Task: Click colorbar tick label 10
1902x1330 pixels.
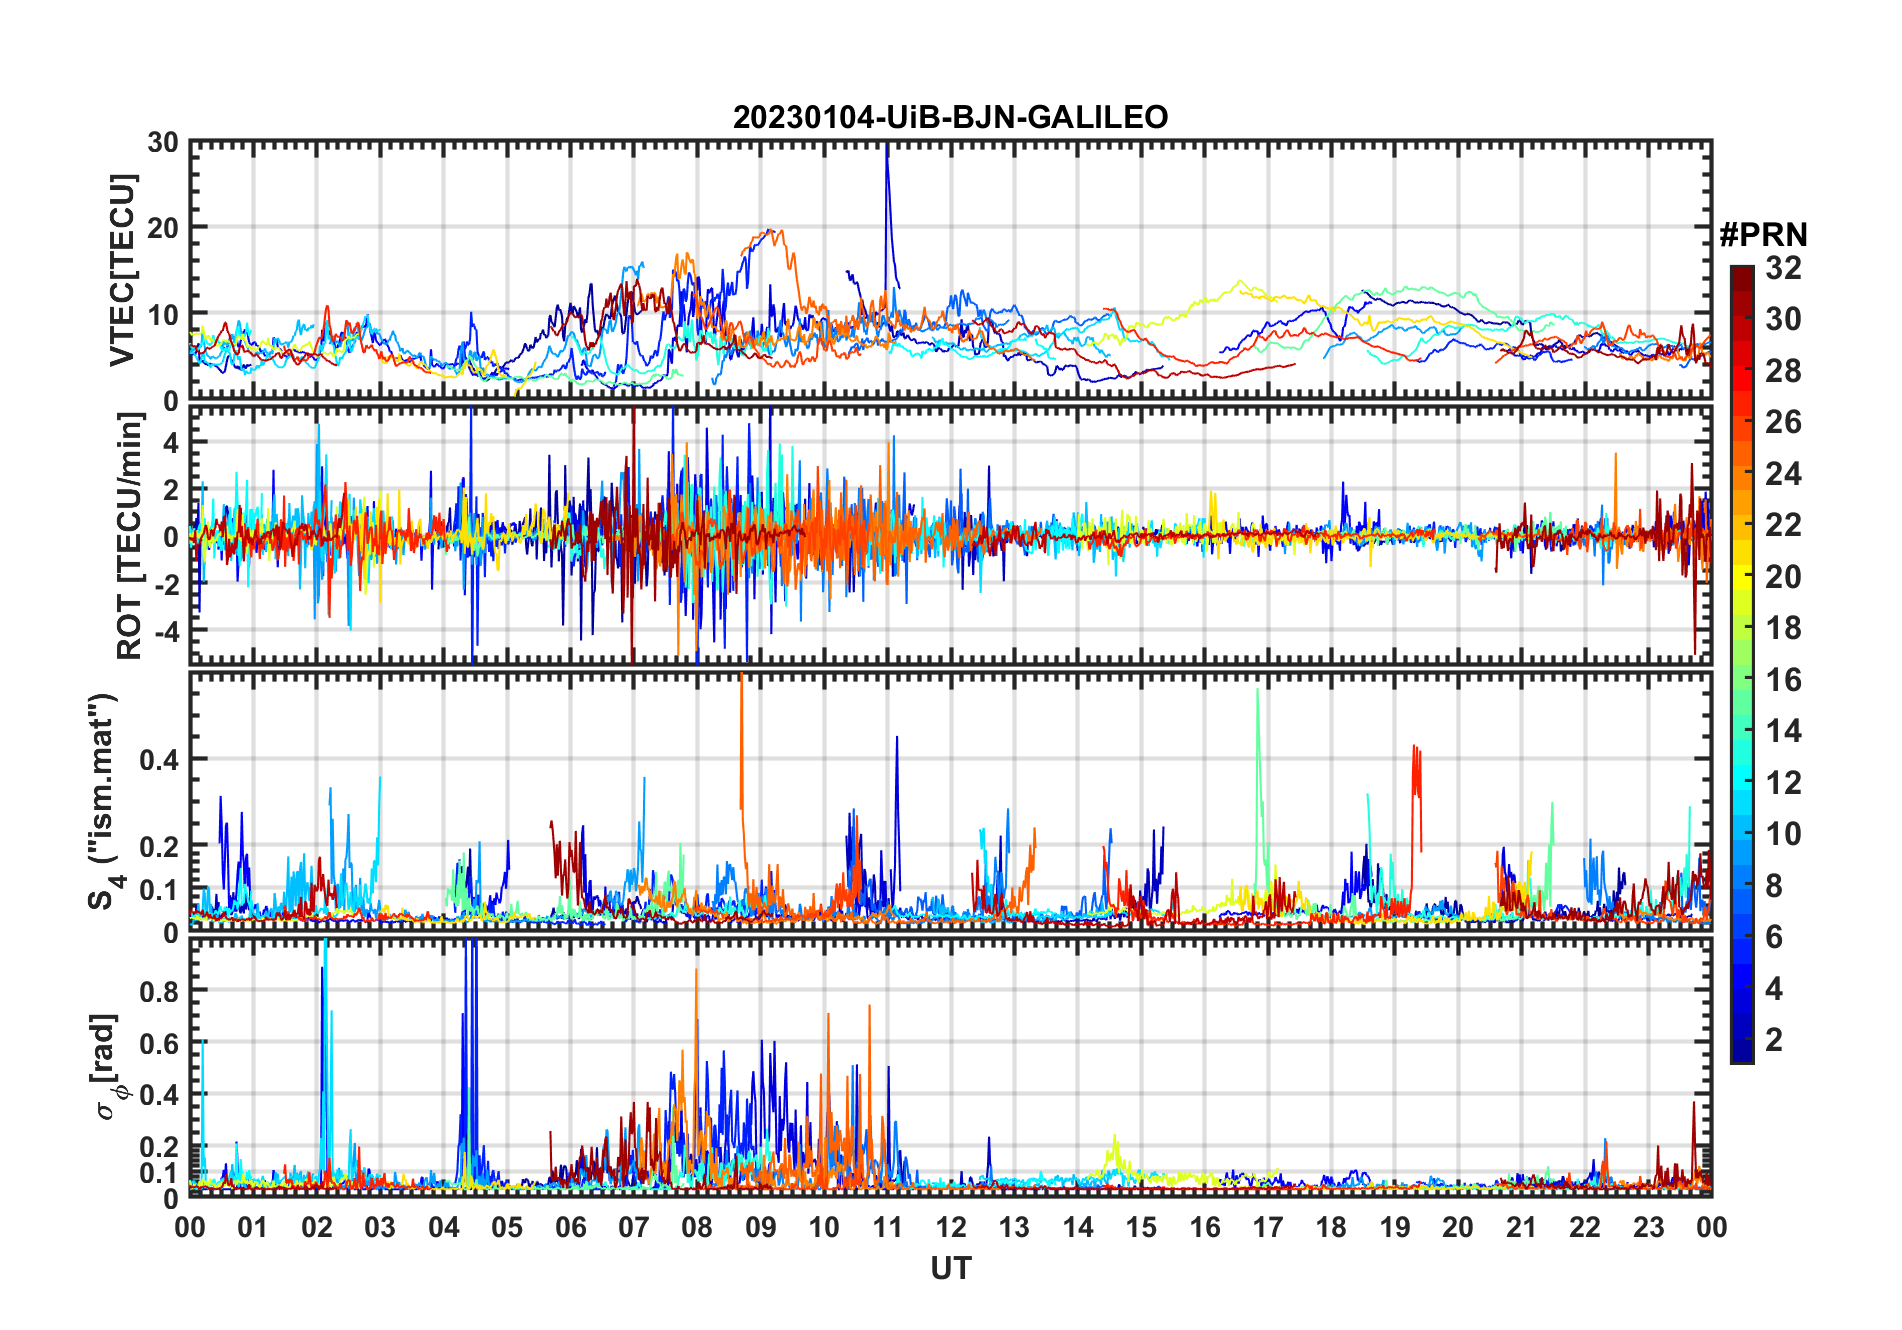Action: pos(1783,834)
